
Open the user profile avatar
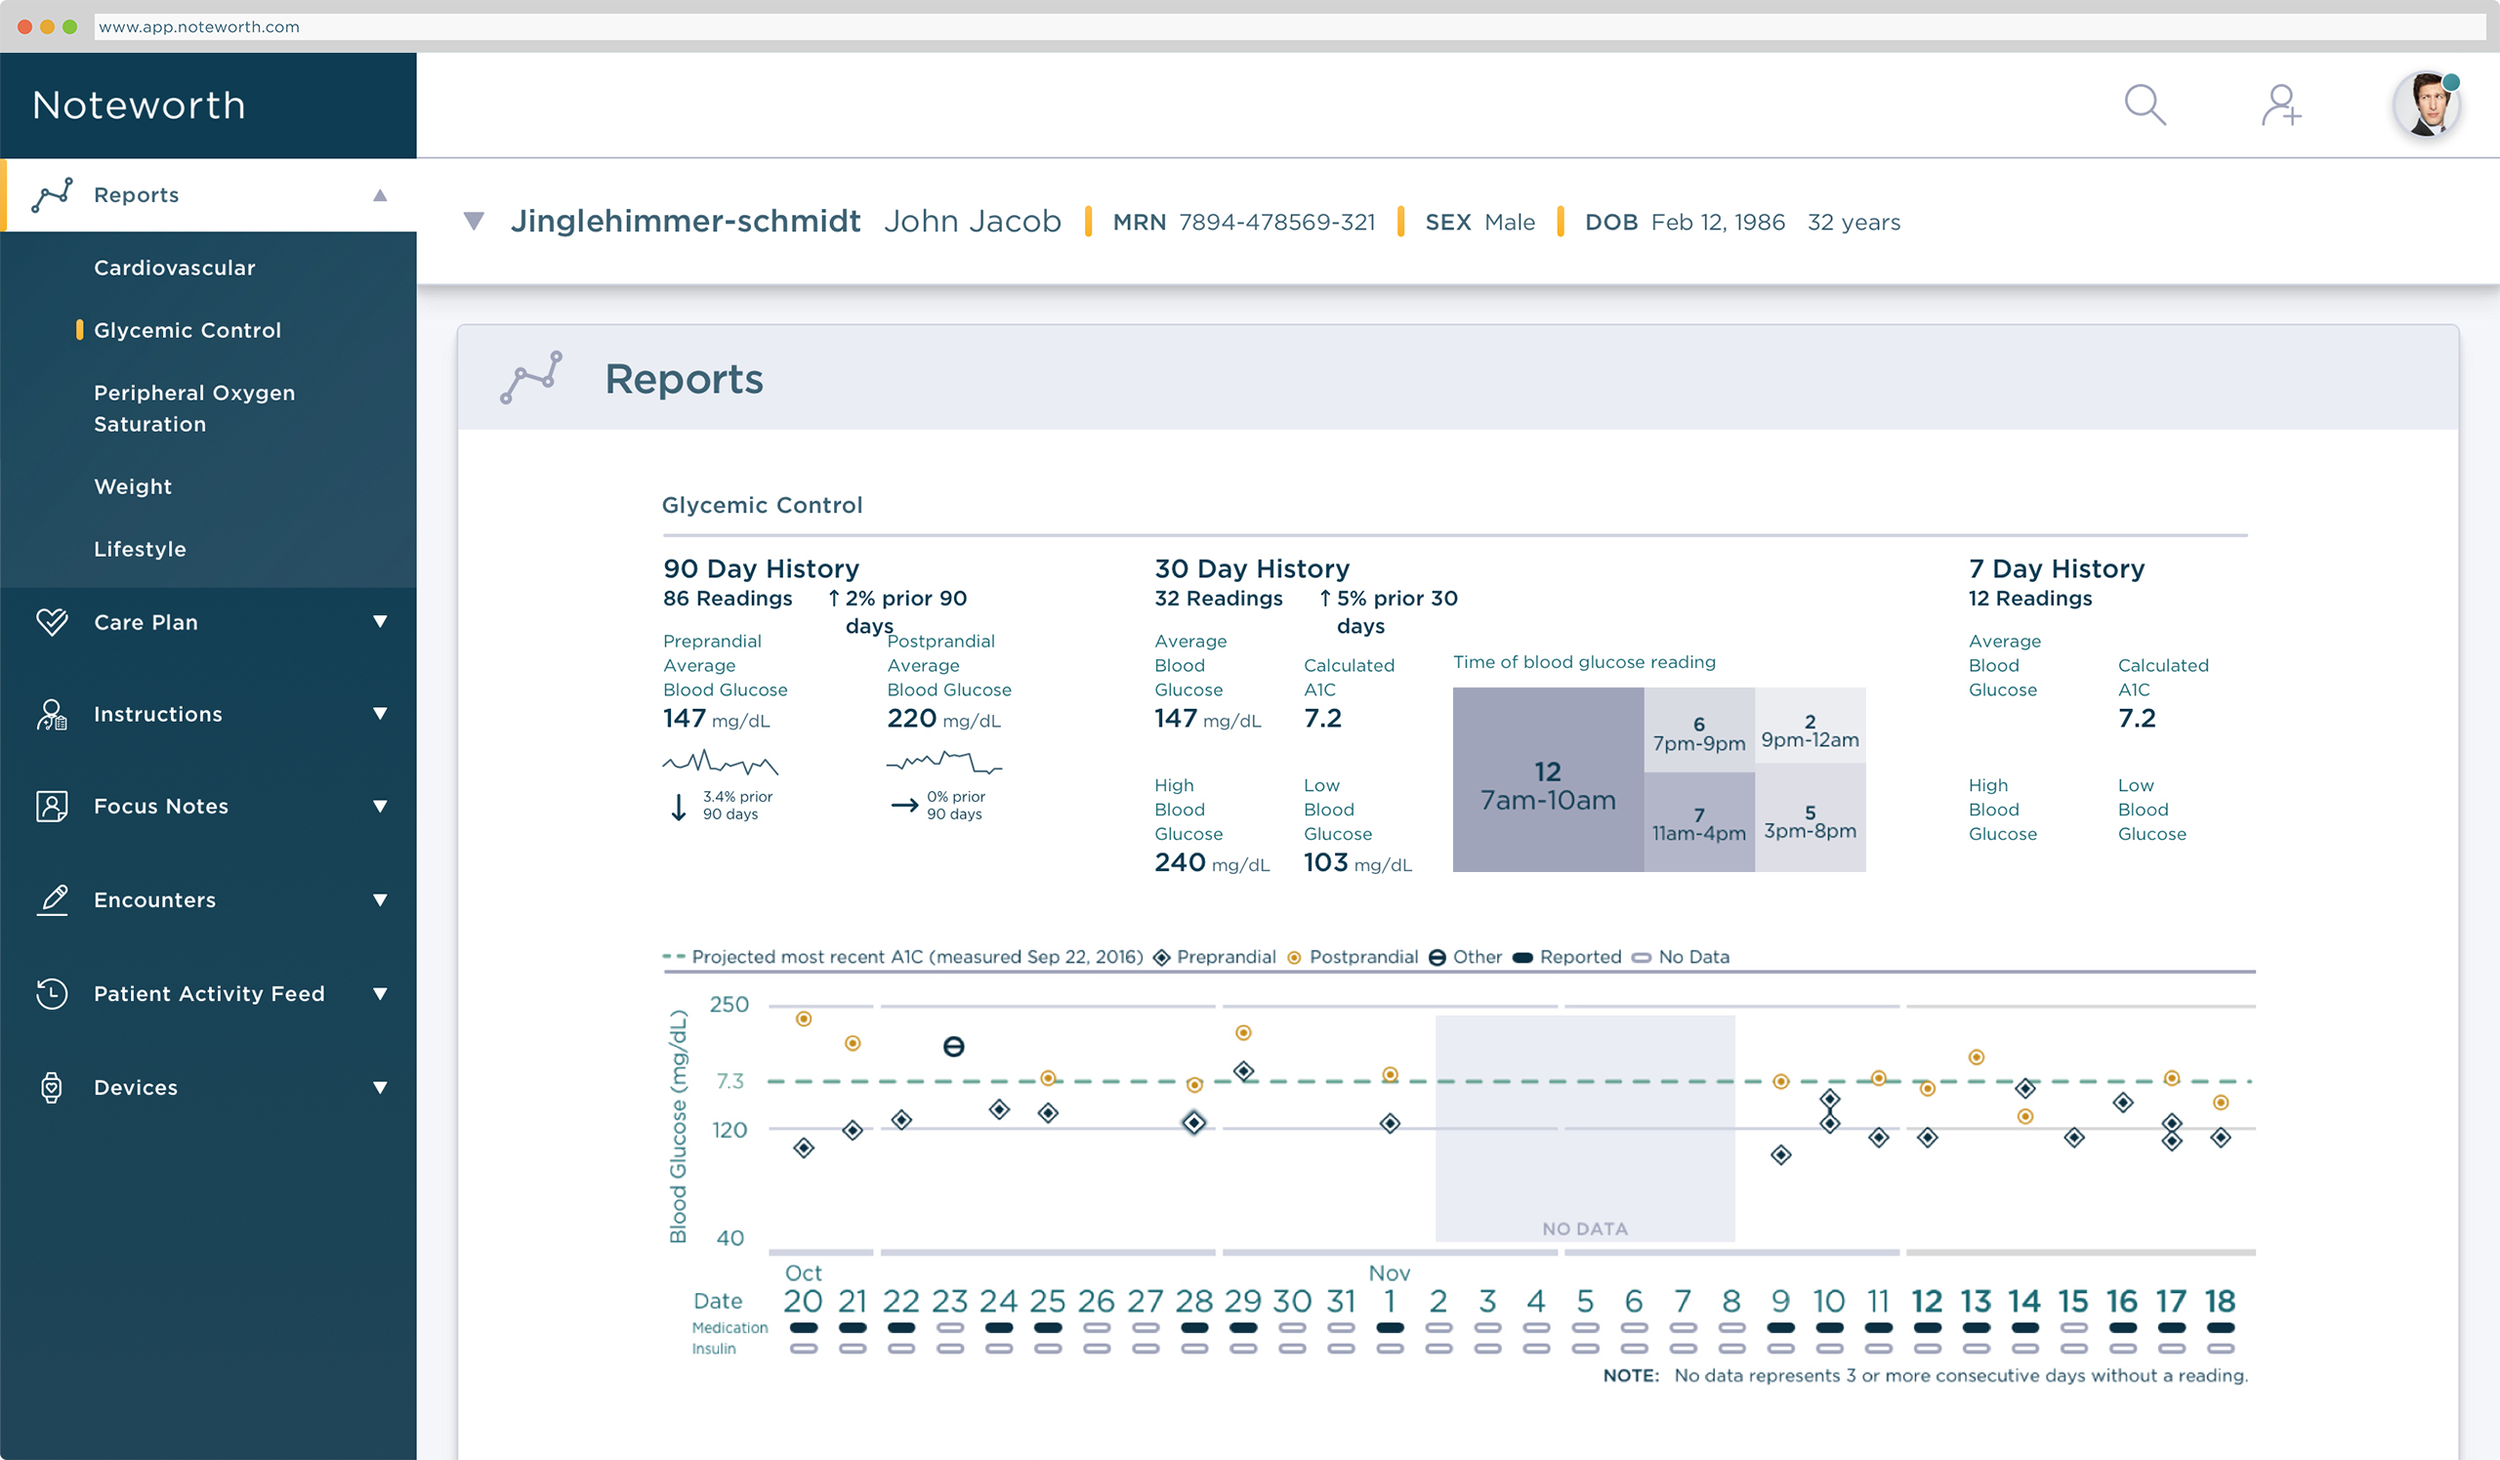(x=2427, y=104)
